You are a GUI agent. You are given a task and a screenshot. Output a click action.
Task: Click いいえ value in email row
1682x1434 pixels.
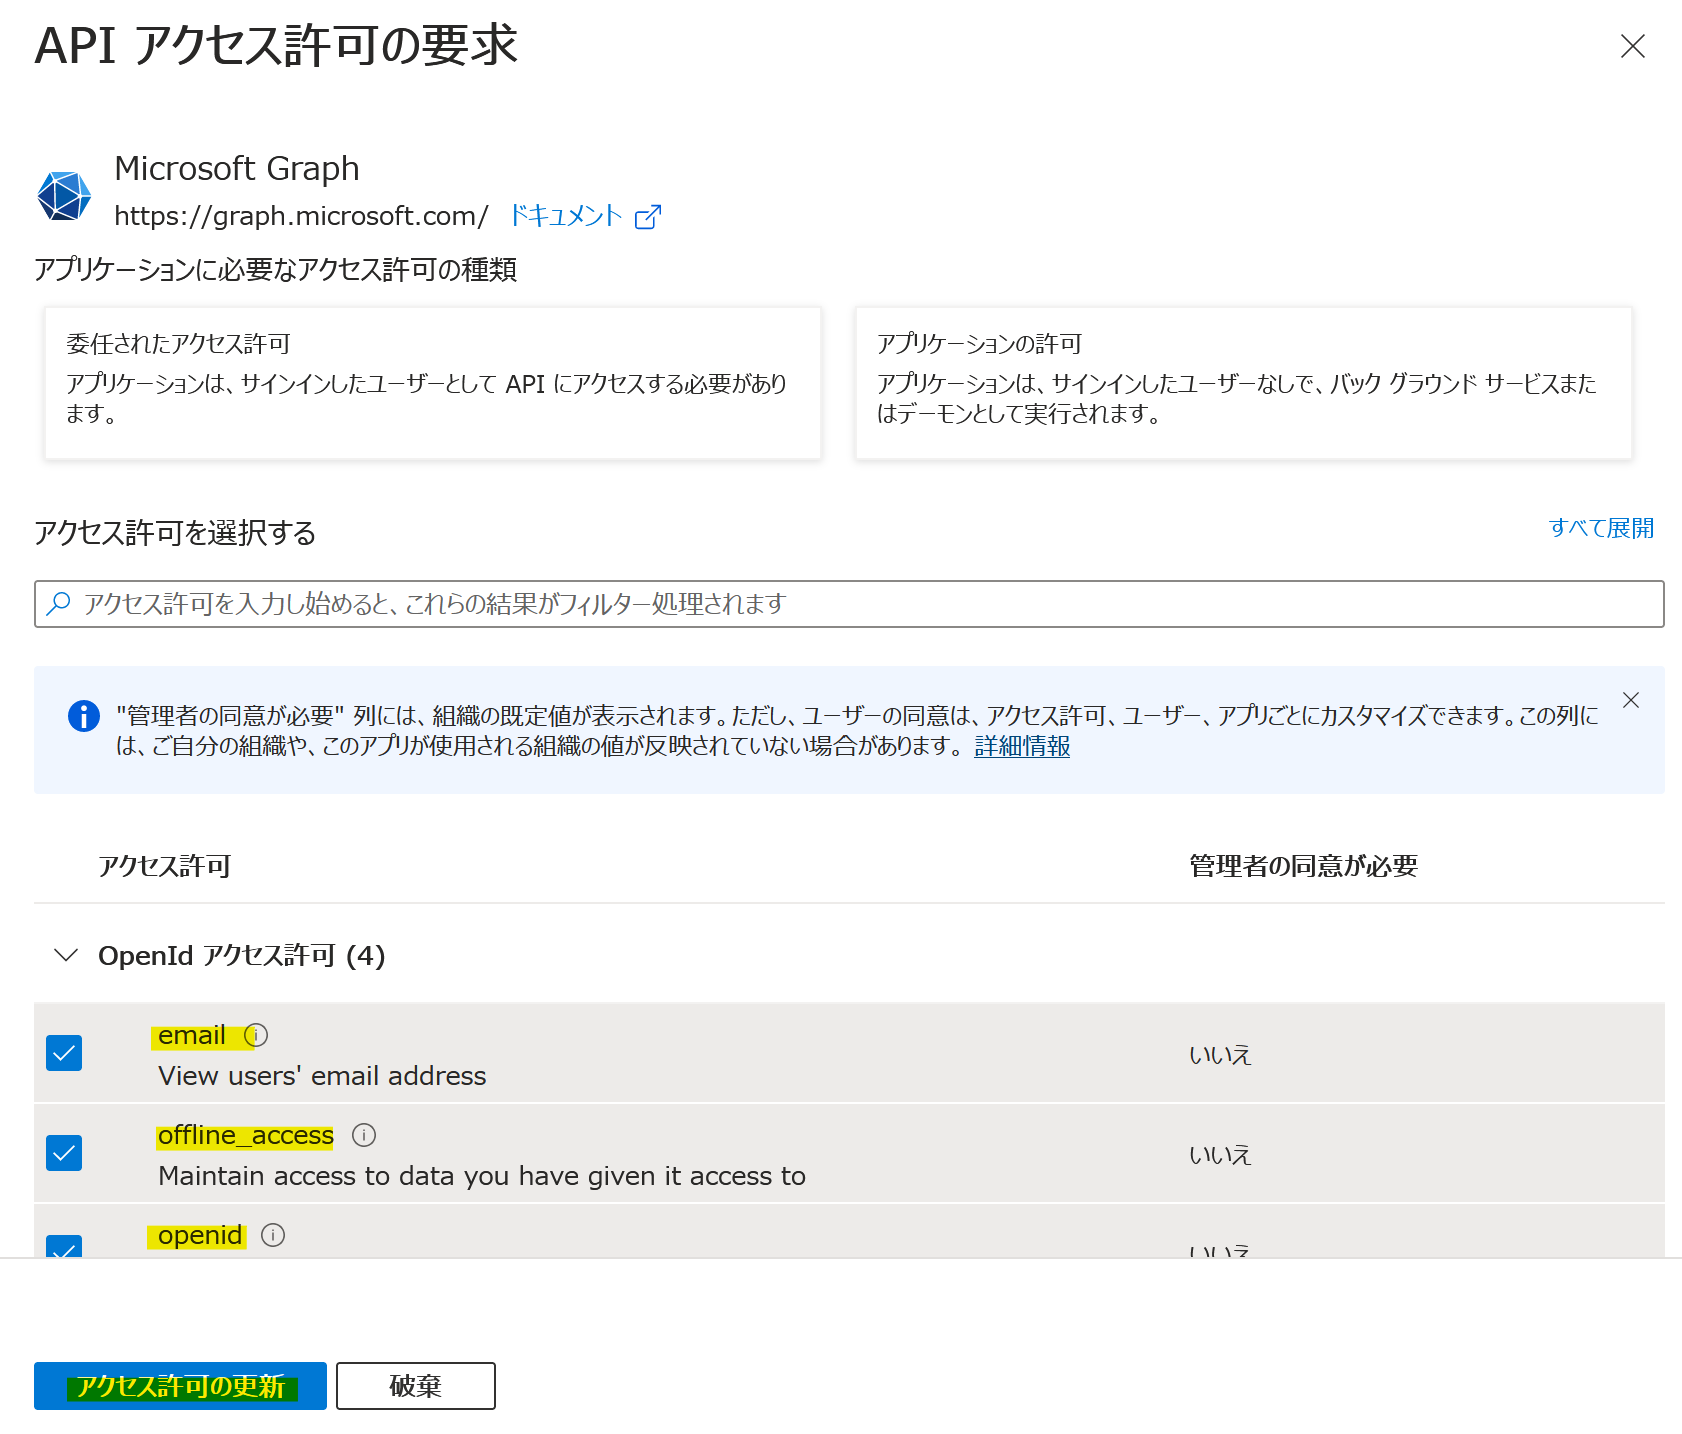pyautogui.click(x=1220, y=1055)
